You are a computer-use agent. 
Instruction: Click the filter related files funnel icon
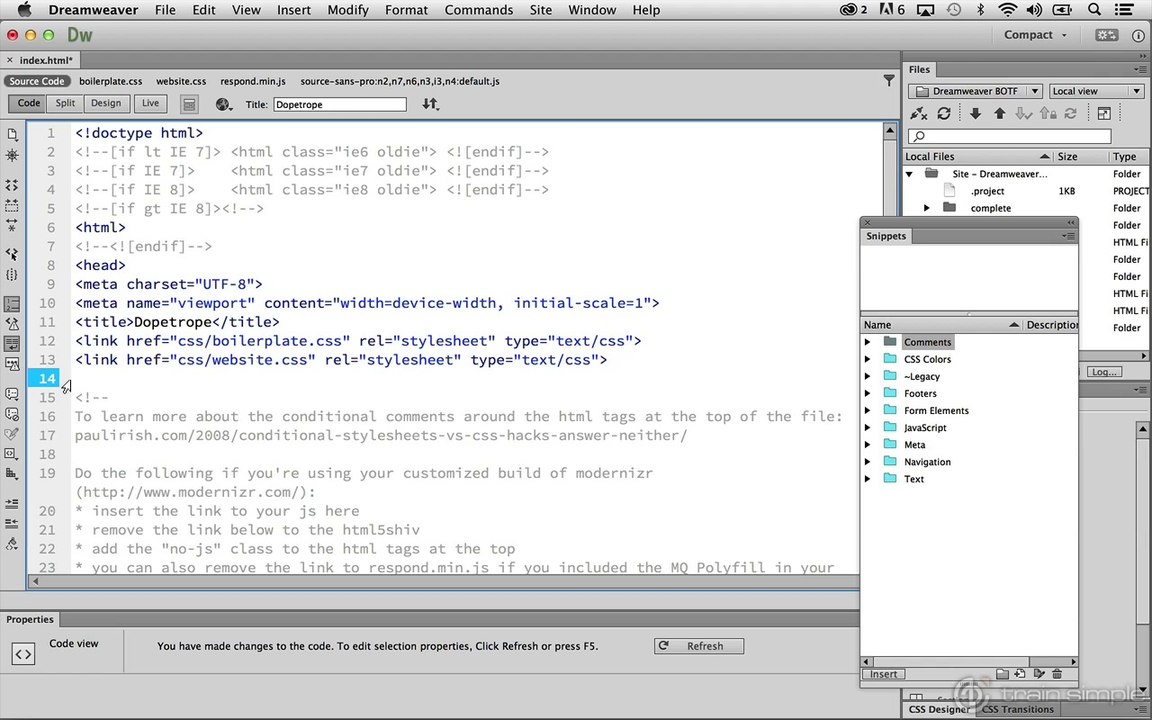coord(889,81)
